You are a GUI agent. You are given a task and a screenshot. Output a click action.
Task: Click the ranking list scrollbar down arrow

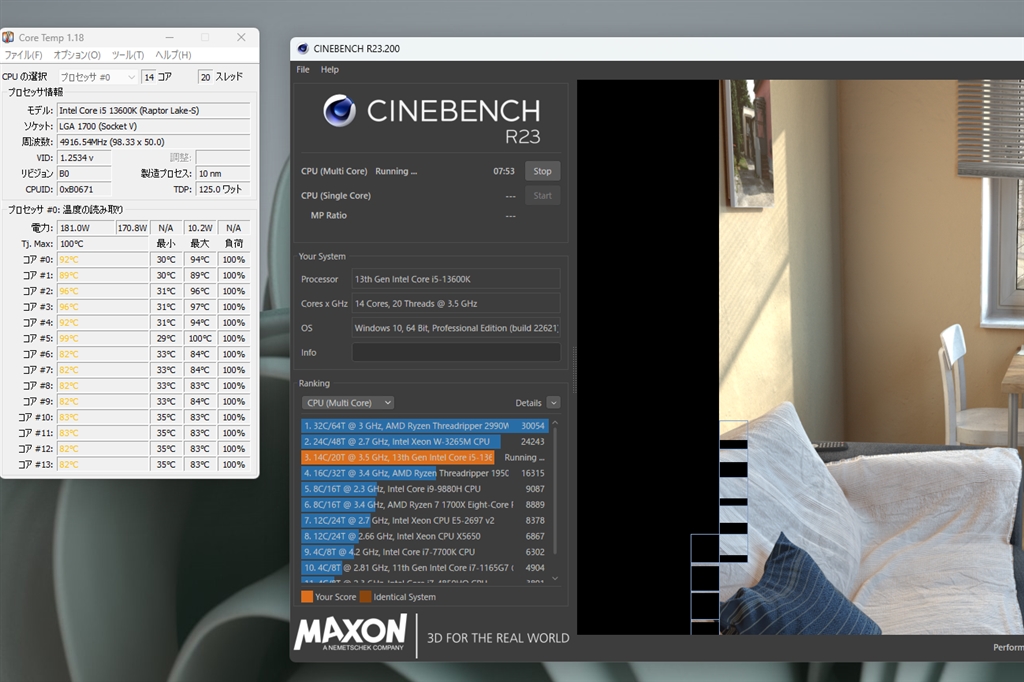[x=555, y=578]
